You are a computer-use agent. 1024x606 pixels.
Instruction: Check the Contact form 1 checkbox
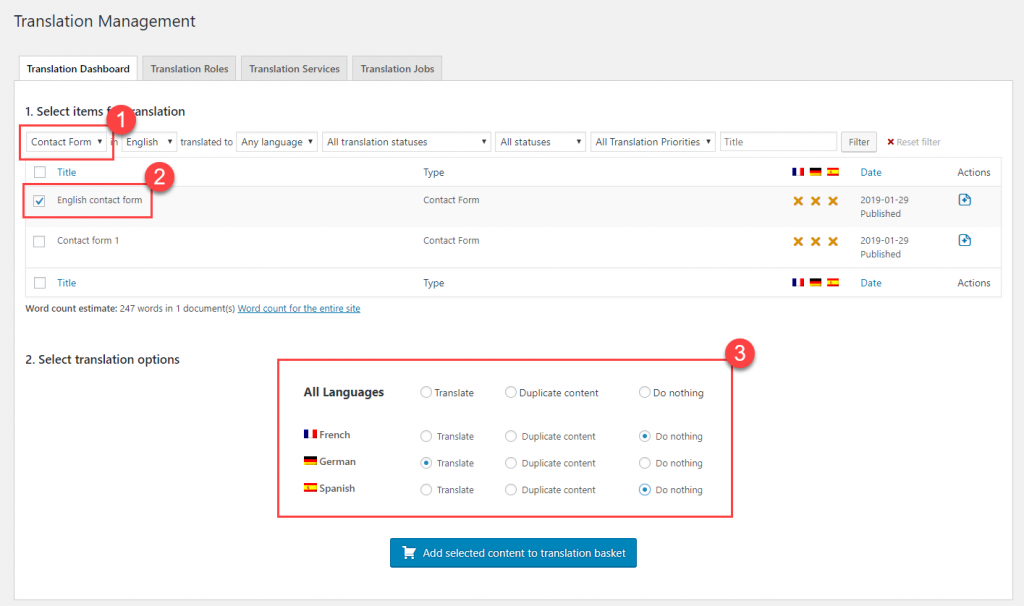39,241
